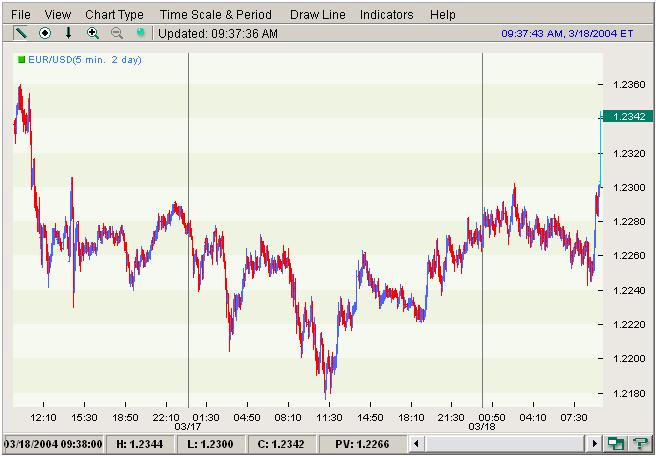Click the 1.2180 price axis label
Image resolution: width=656 pixels, height=457 pixels.
coord(629,393)
